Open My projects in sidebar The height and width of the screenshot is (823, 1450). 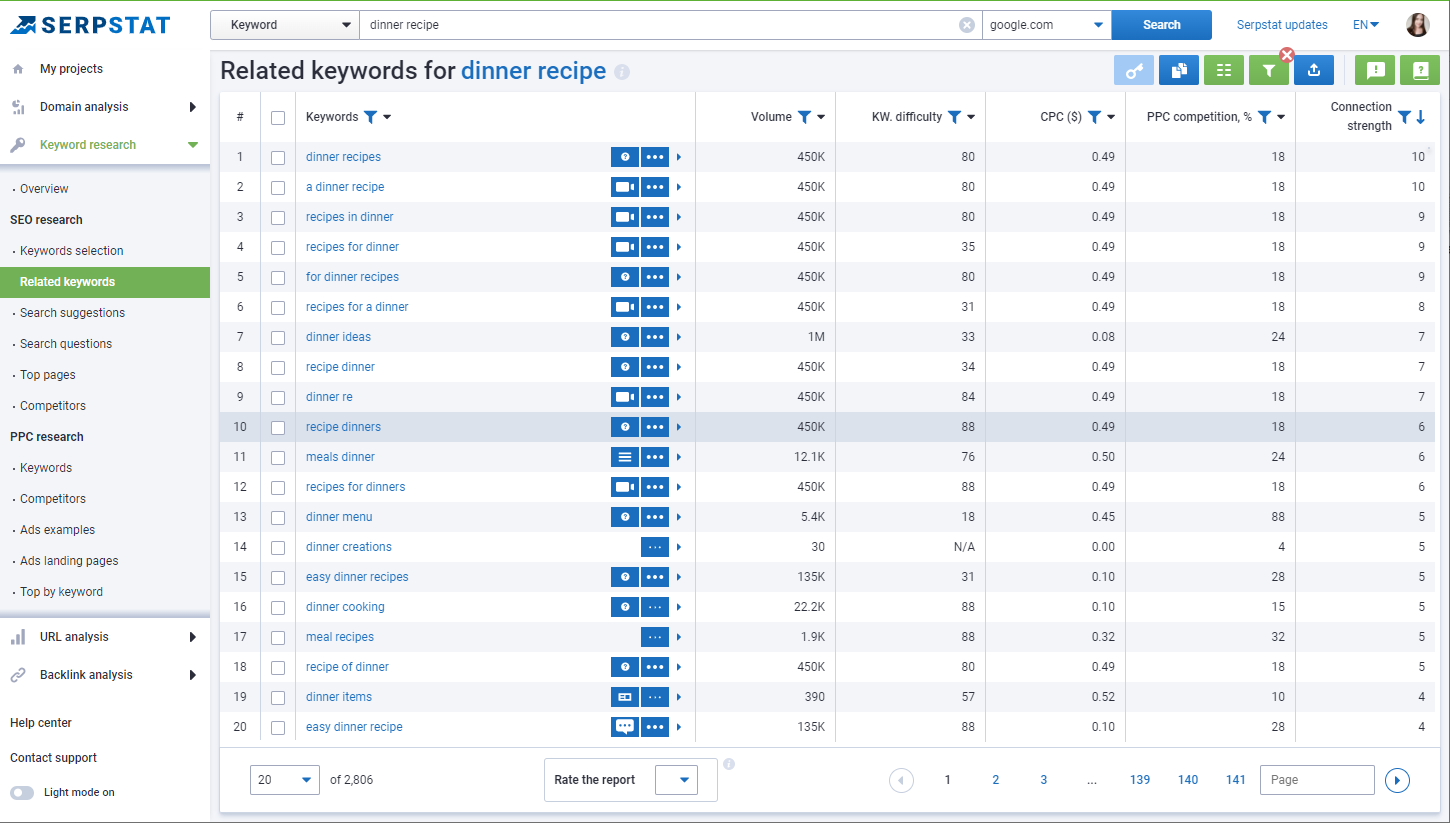pos(71,69)
